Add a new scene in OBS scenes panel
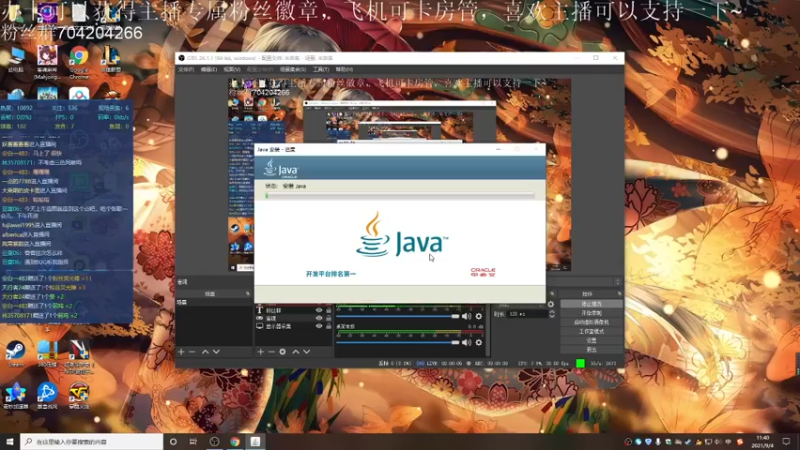800x450 pixels. click(x=181, y=352)
